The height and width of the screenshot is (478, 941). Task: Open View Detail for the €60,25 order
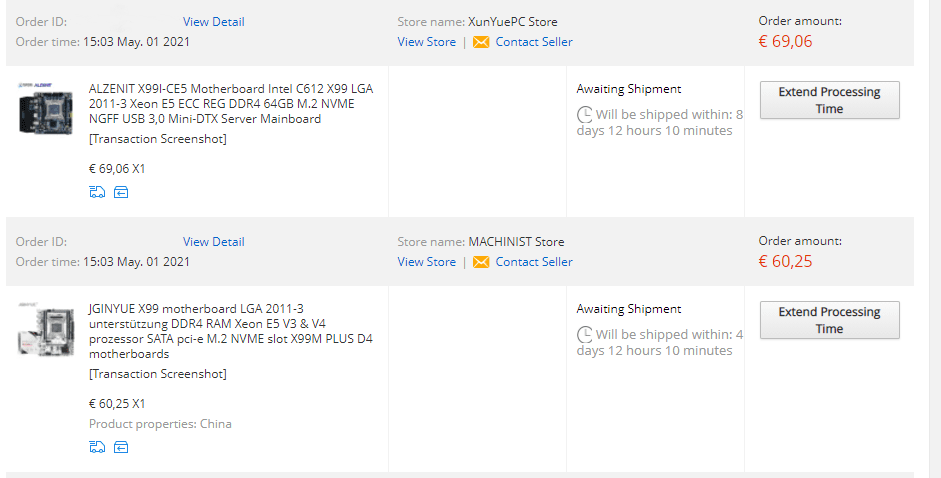coord(214,241)
